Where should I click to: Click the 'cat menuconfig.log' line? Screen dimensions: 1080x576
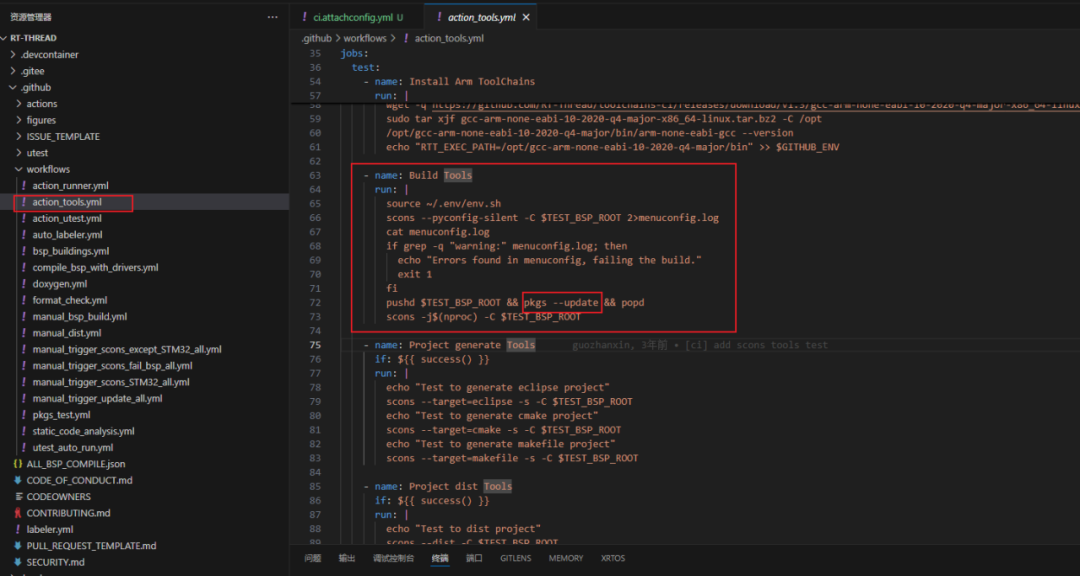(438, 232)
